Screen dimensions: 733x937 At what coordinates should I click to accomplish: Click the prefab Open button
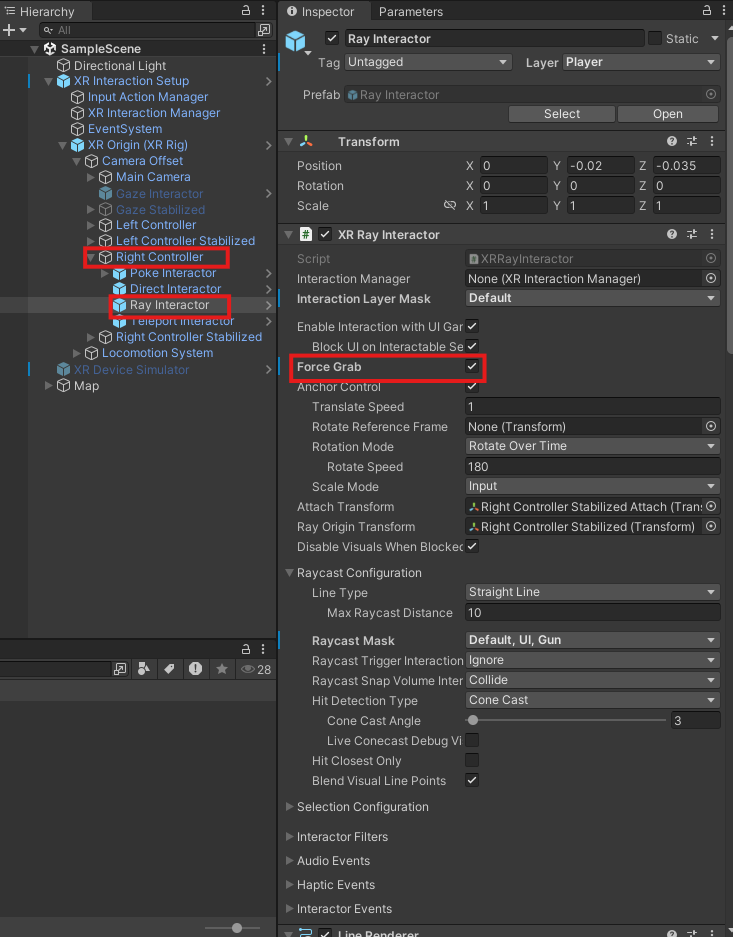(668, 114)
